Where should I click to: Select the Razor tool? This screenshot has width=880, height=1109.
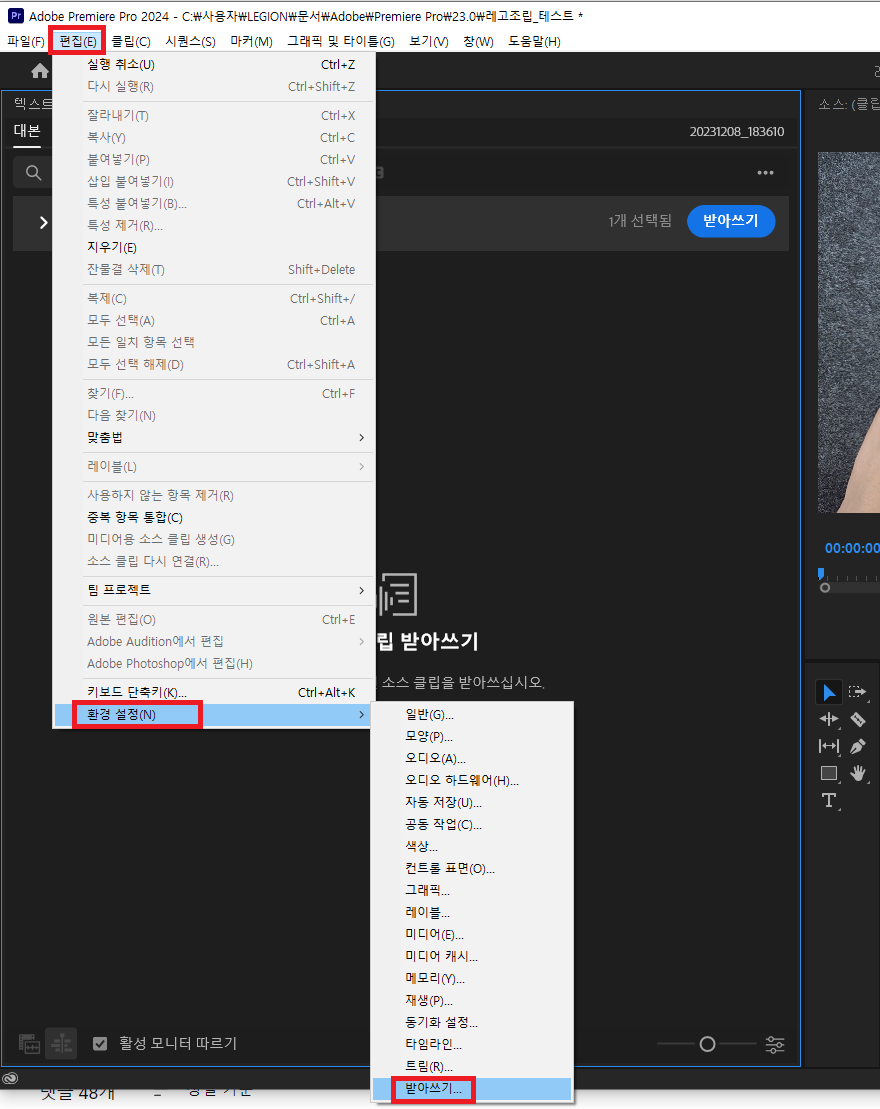coord(857,719)
